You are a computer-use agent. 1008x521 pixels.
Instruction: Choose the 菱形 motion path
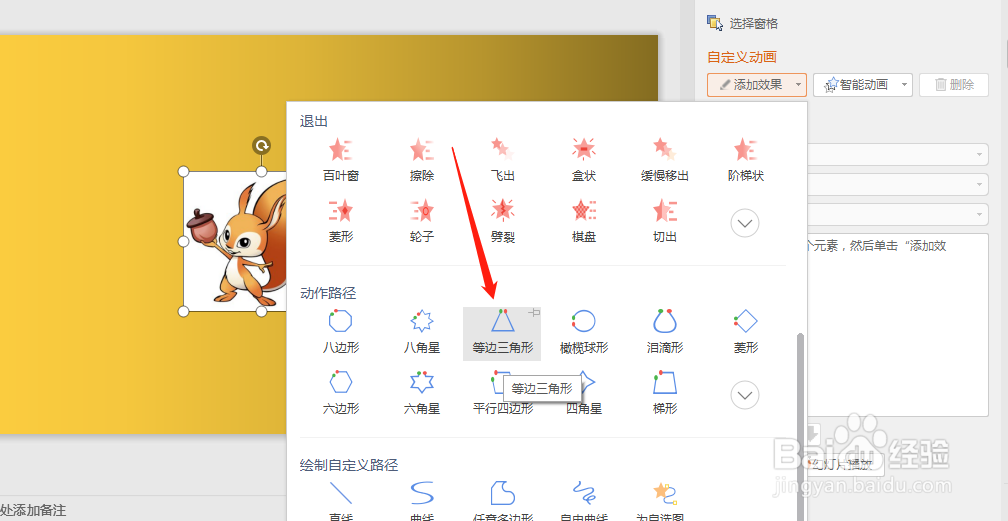(746, 332)
